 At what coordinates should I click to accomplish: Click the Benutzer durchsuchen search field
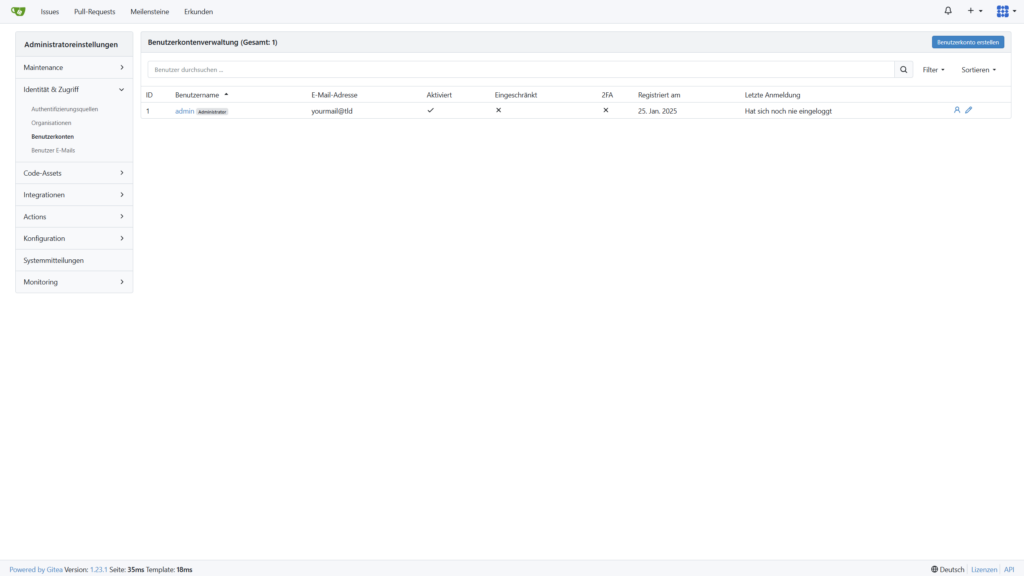tap(520, 70)
